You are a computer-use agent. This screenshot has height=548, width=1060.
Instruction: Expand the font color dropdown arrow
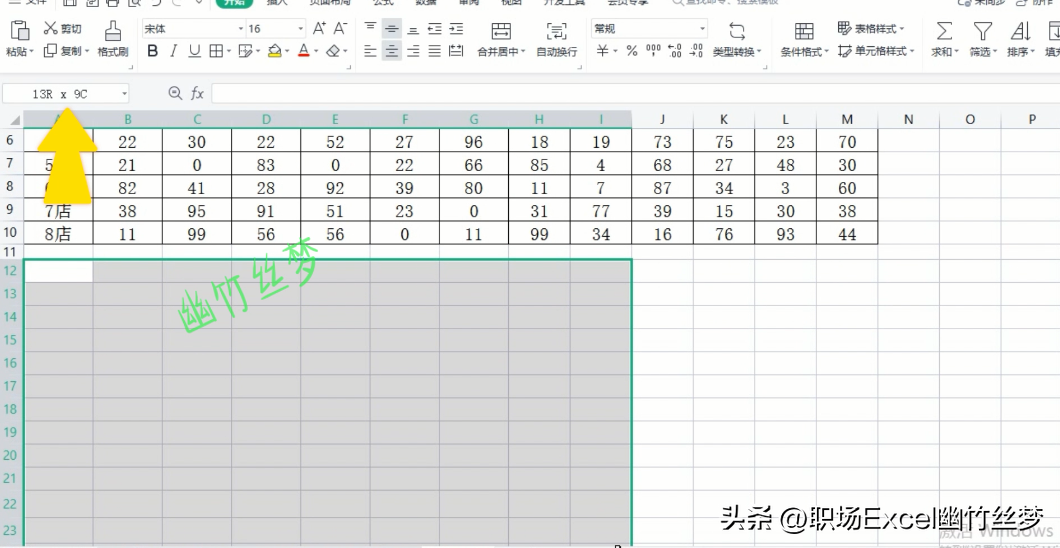(x=317, y=51)
